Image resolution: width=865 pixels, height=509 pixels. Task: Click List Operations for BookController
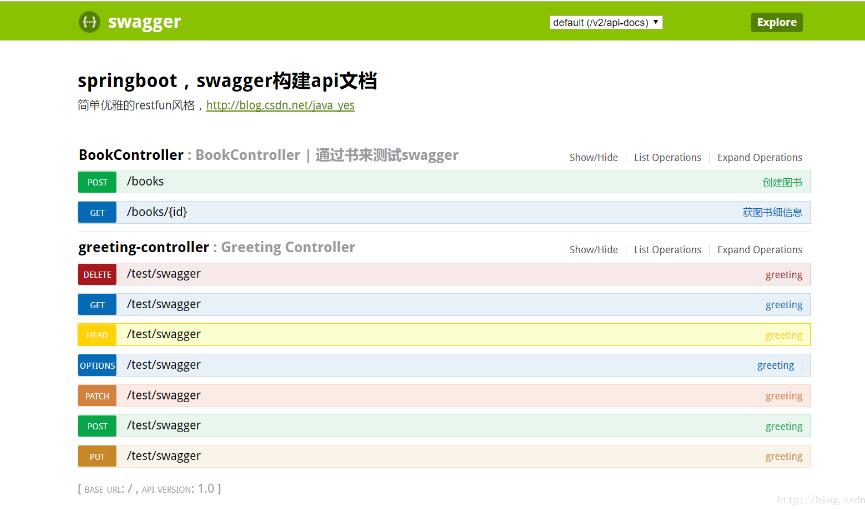668,158
